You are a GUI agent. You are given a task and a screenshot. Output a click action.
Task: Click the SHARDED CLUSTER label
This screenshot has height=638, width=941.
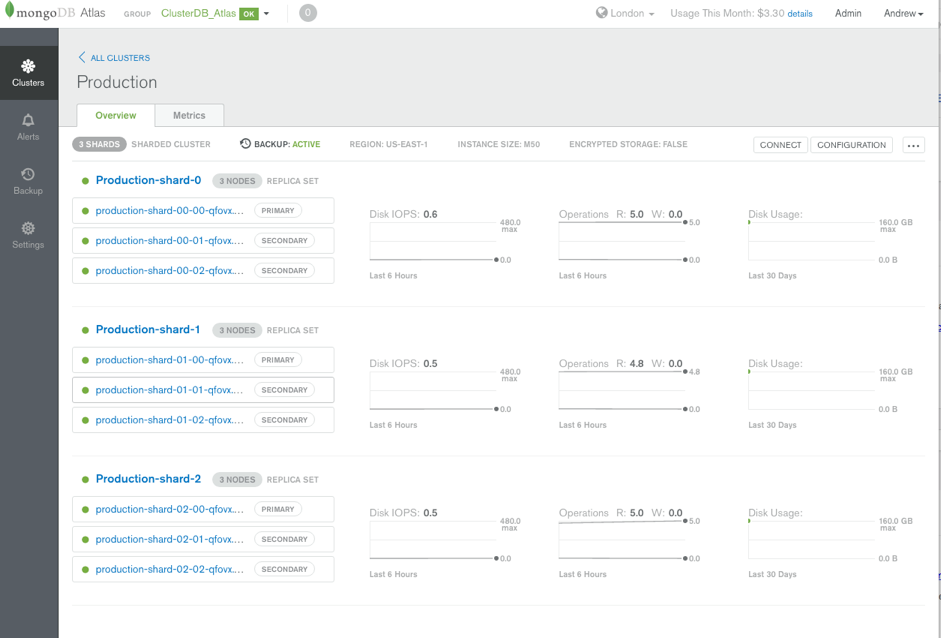[171, 144]
